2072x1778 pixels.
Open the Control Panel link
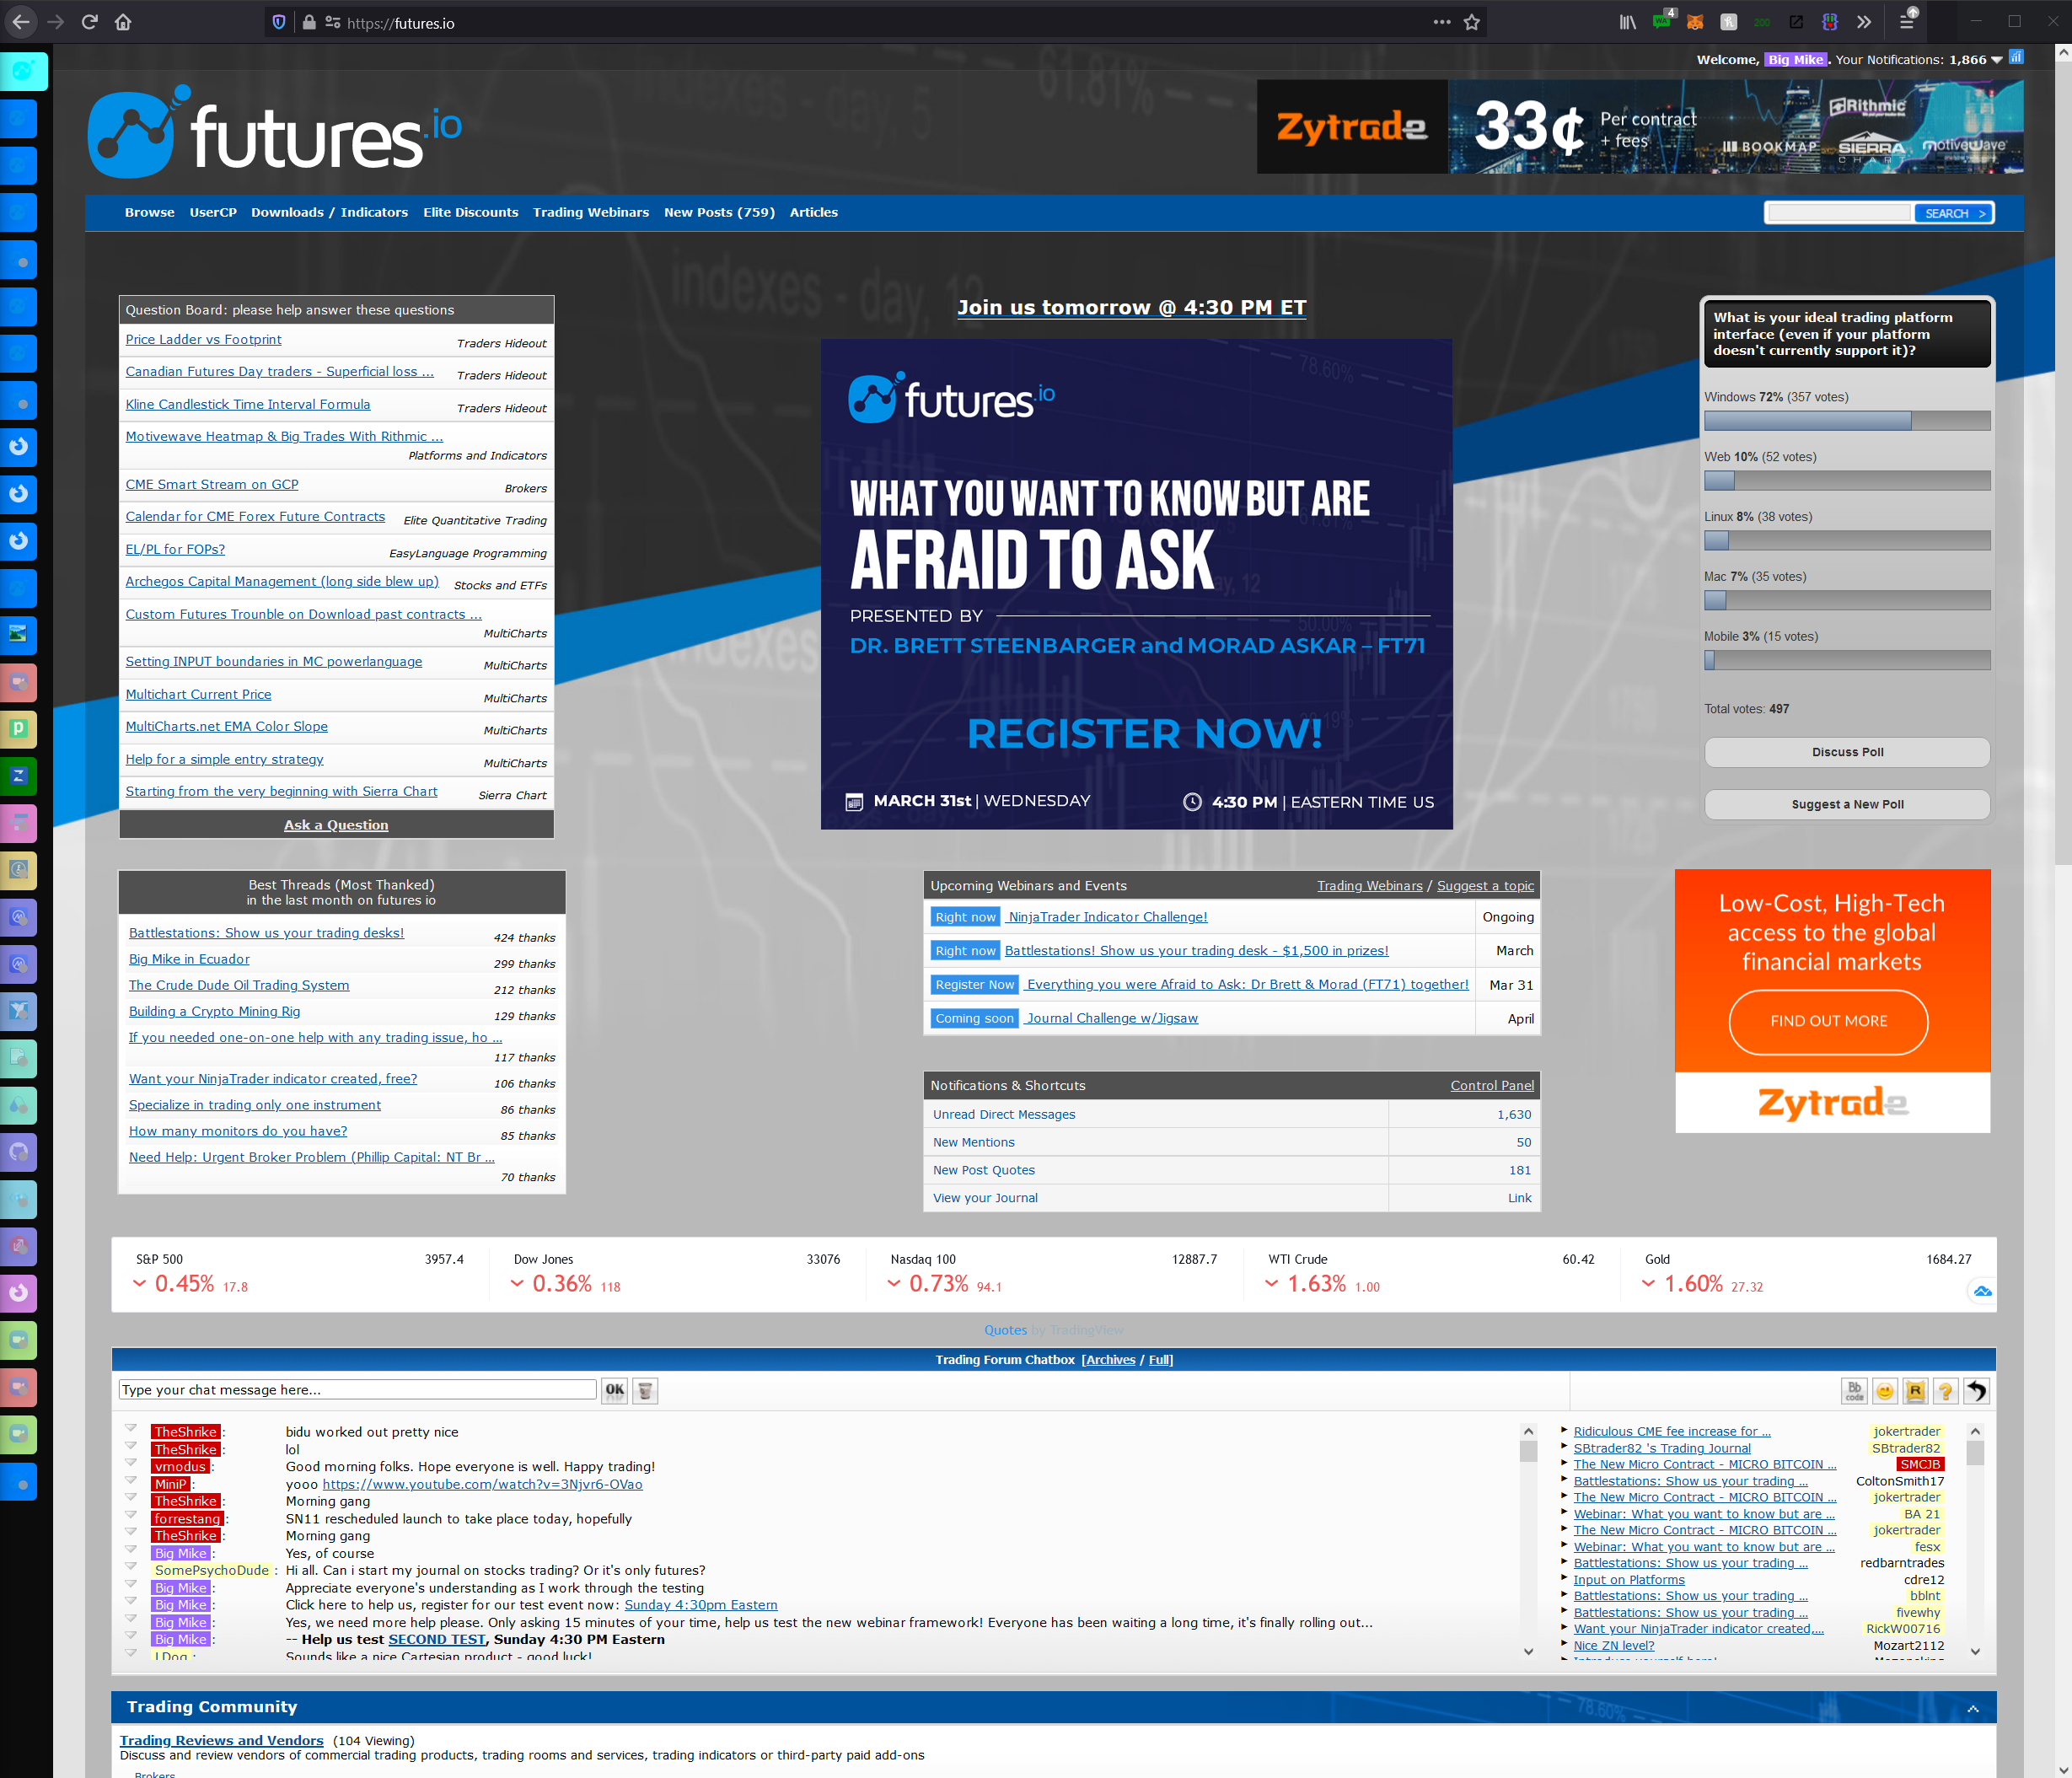1492,1086
